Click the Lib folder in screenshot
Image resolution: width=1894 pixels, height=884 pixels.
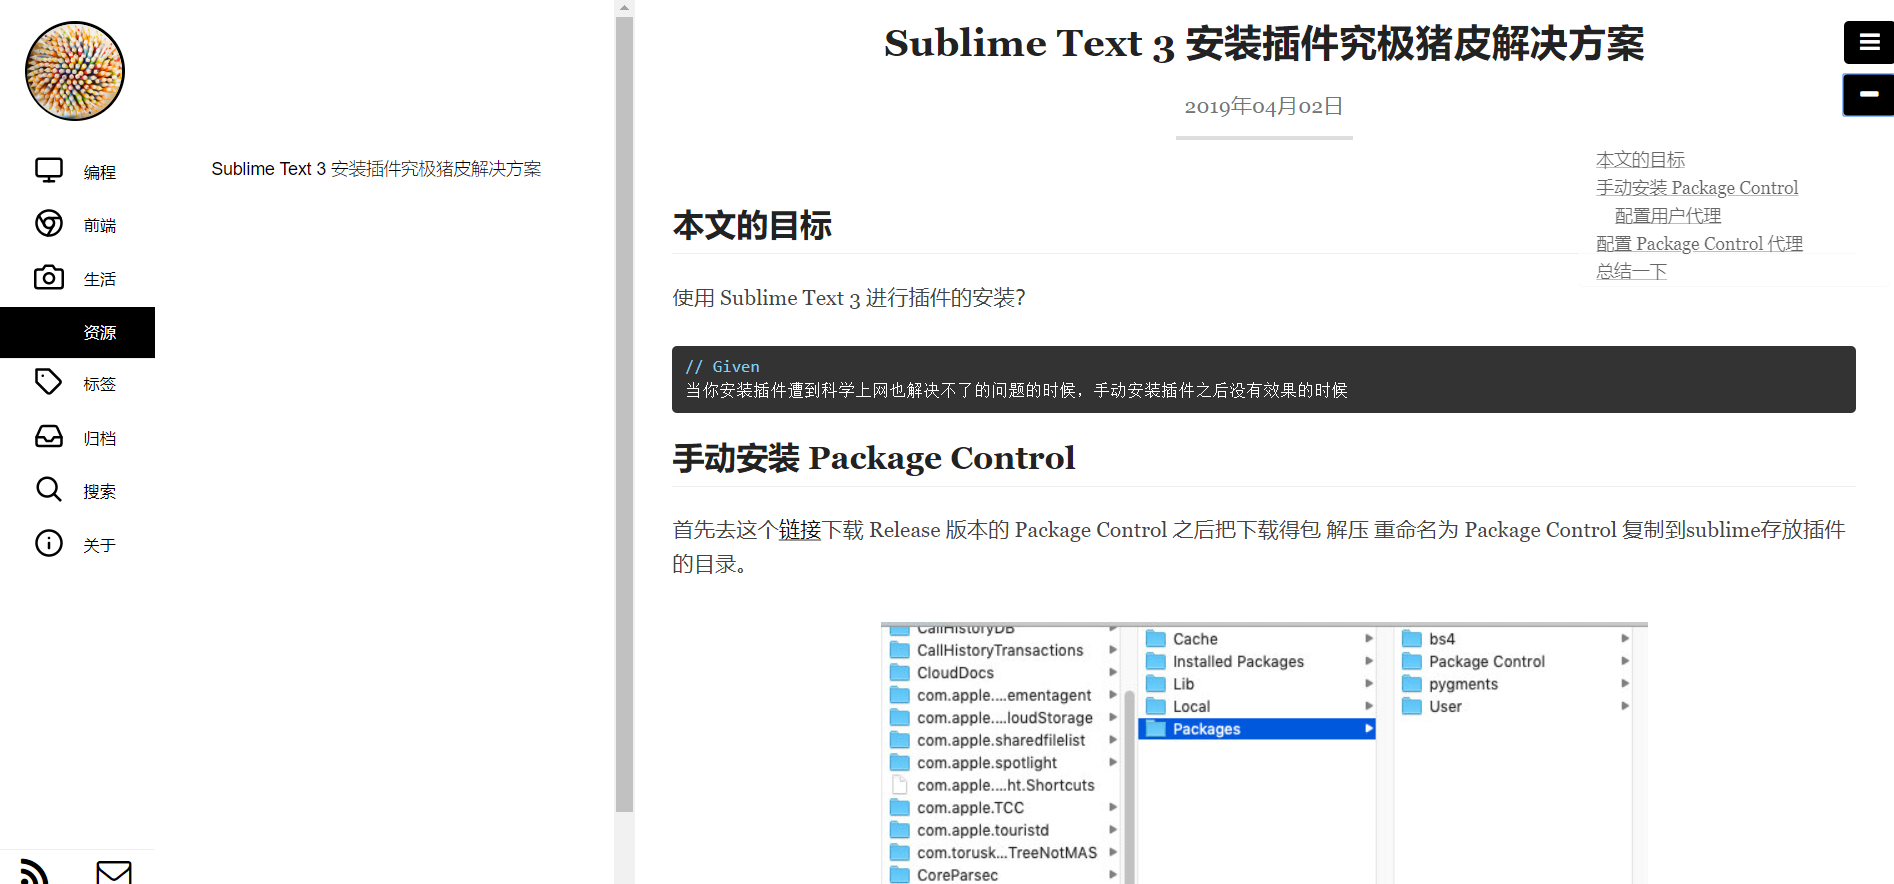click(x=1183, y=684)
